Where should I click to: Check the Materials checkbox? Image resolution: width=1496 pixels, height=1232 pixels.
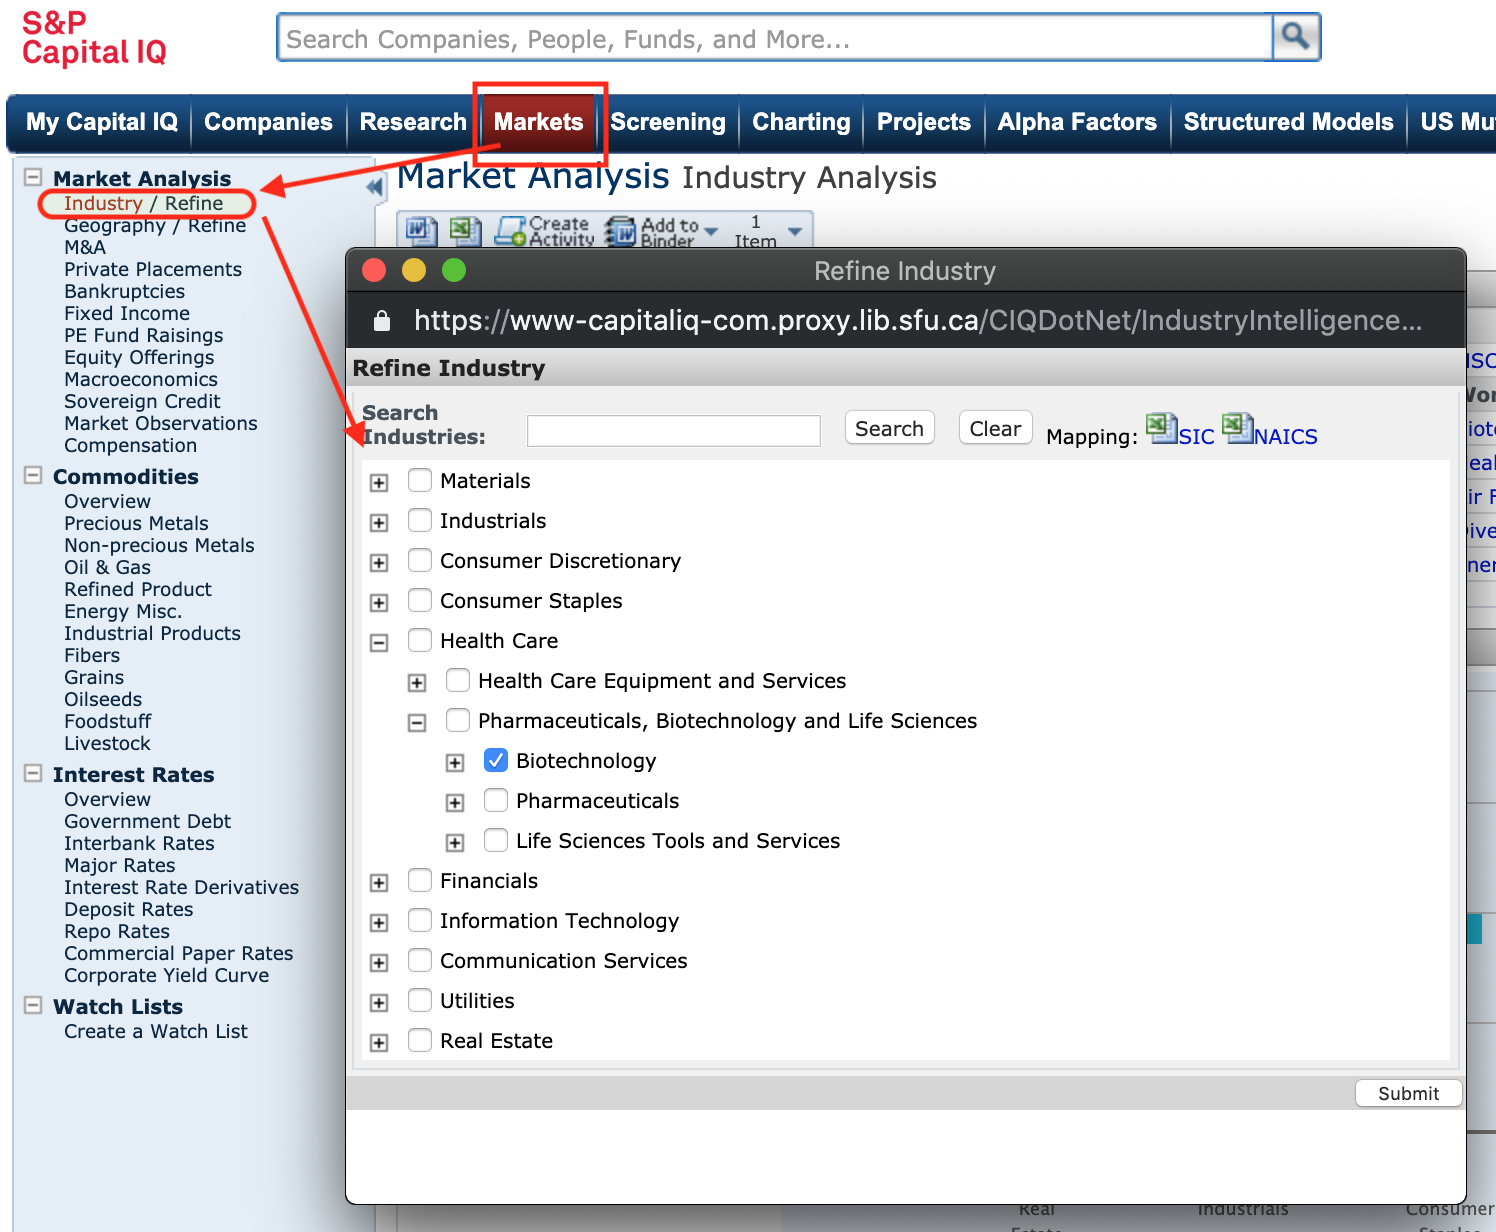pyautogui.click(x=420, y=480)
